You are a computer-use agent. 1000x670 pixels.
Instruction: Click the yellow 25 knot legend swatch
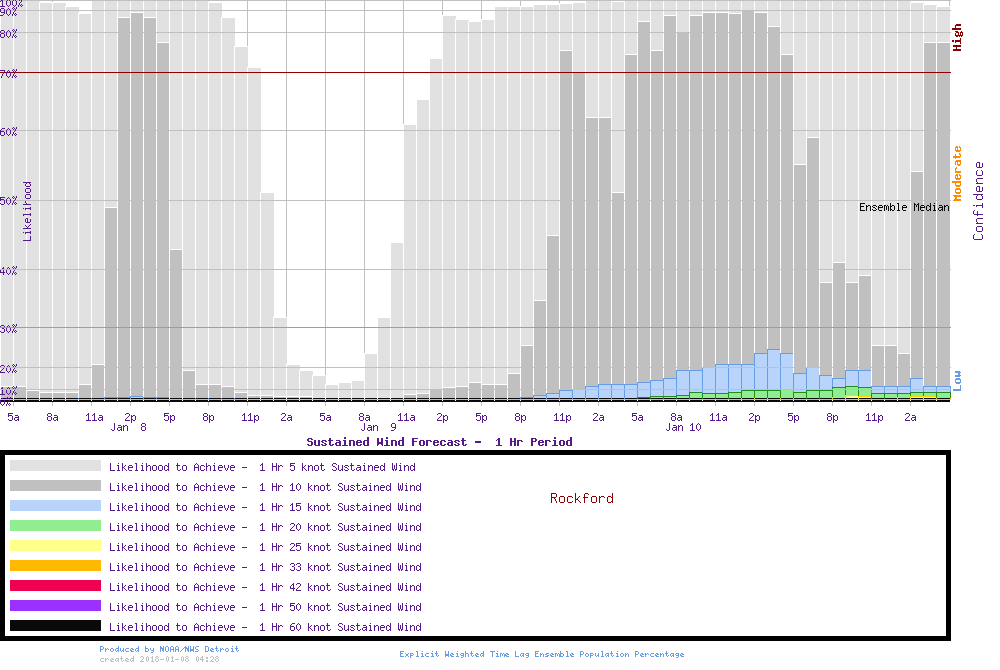[x=55, y=546]
